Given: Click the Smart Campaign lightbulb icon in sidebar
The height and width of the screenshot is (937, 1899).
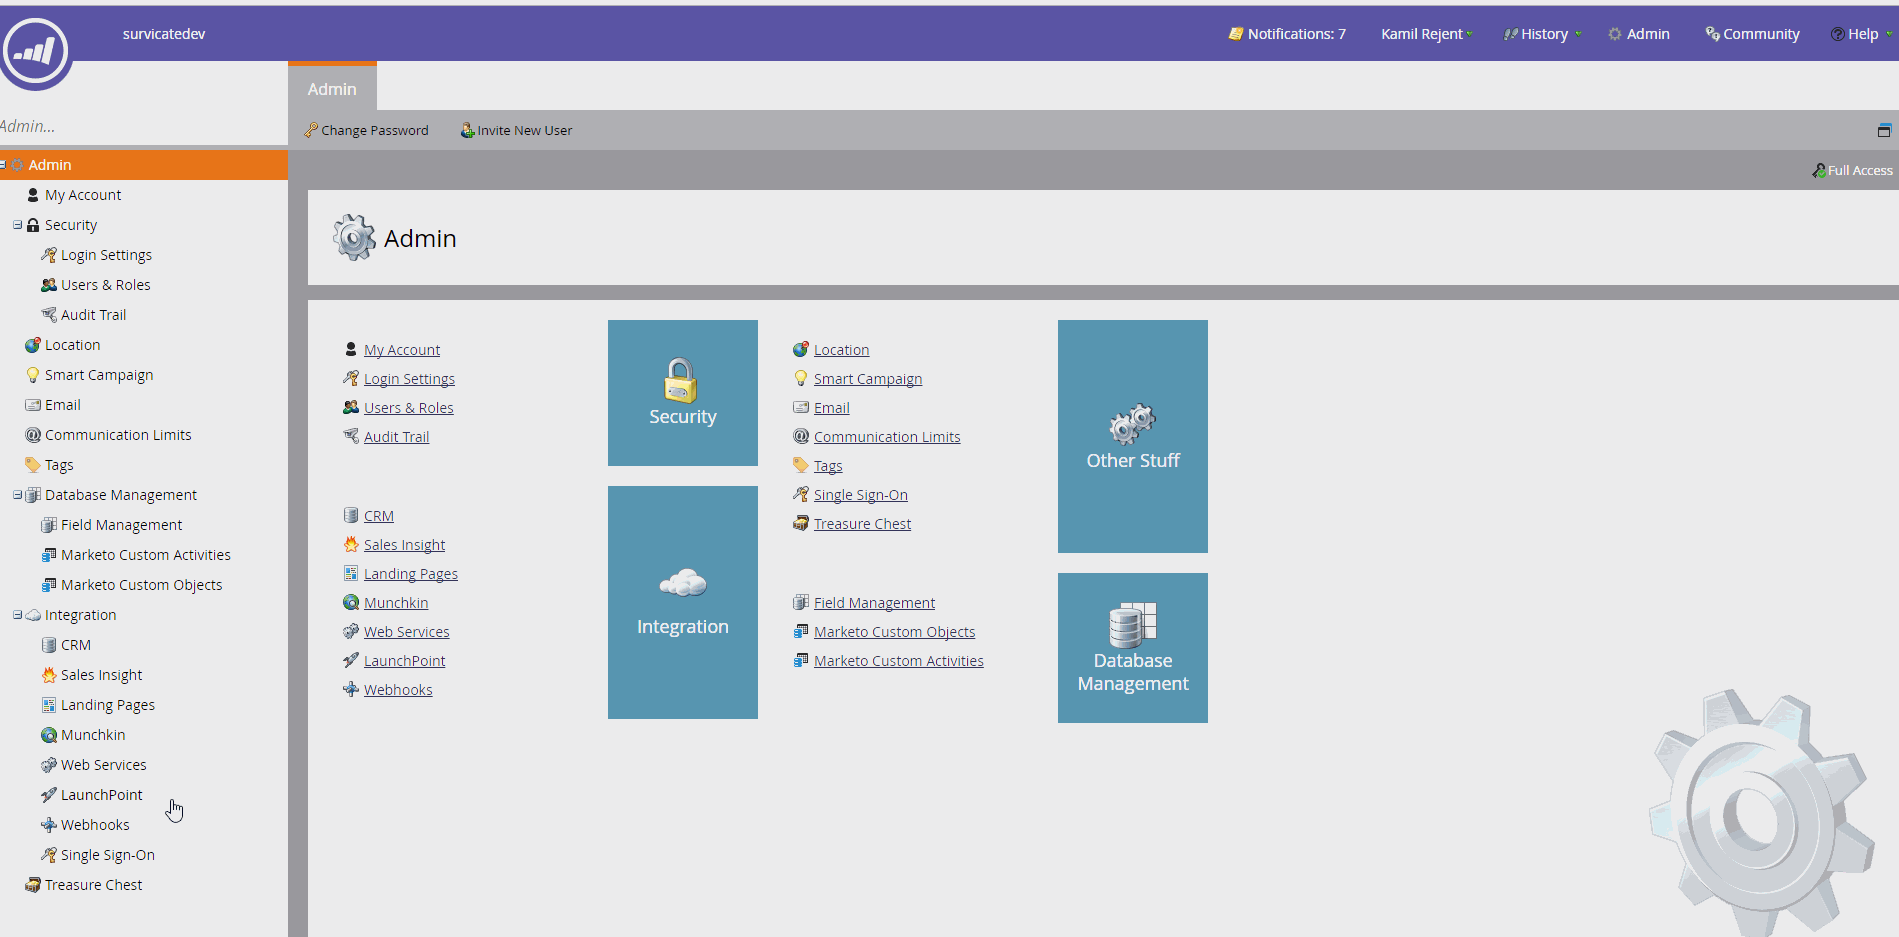Looking at the screenshot, I should pyautogui.click(x=33, y=375).
